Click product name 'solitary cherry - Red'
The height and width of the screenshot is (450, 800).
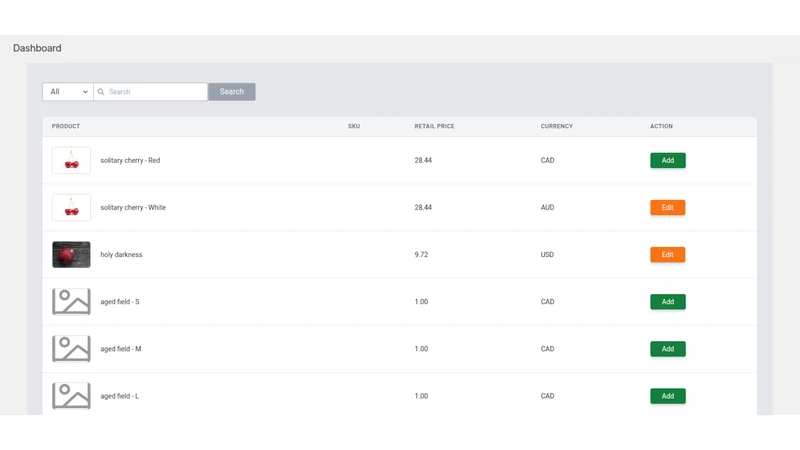[130, 160]
